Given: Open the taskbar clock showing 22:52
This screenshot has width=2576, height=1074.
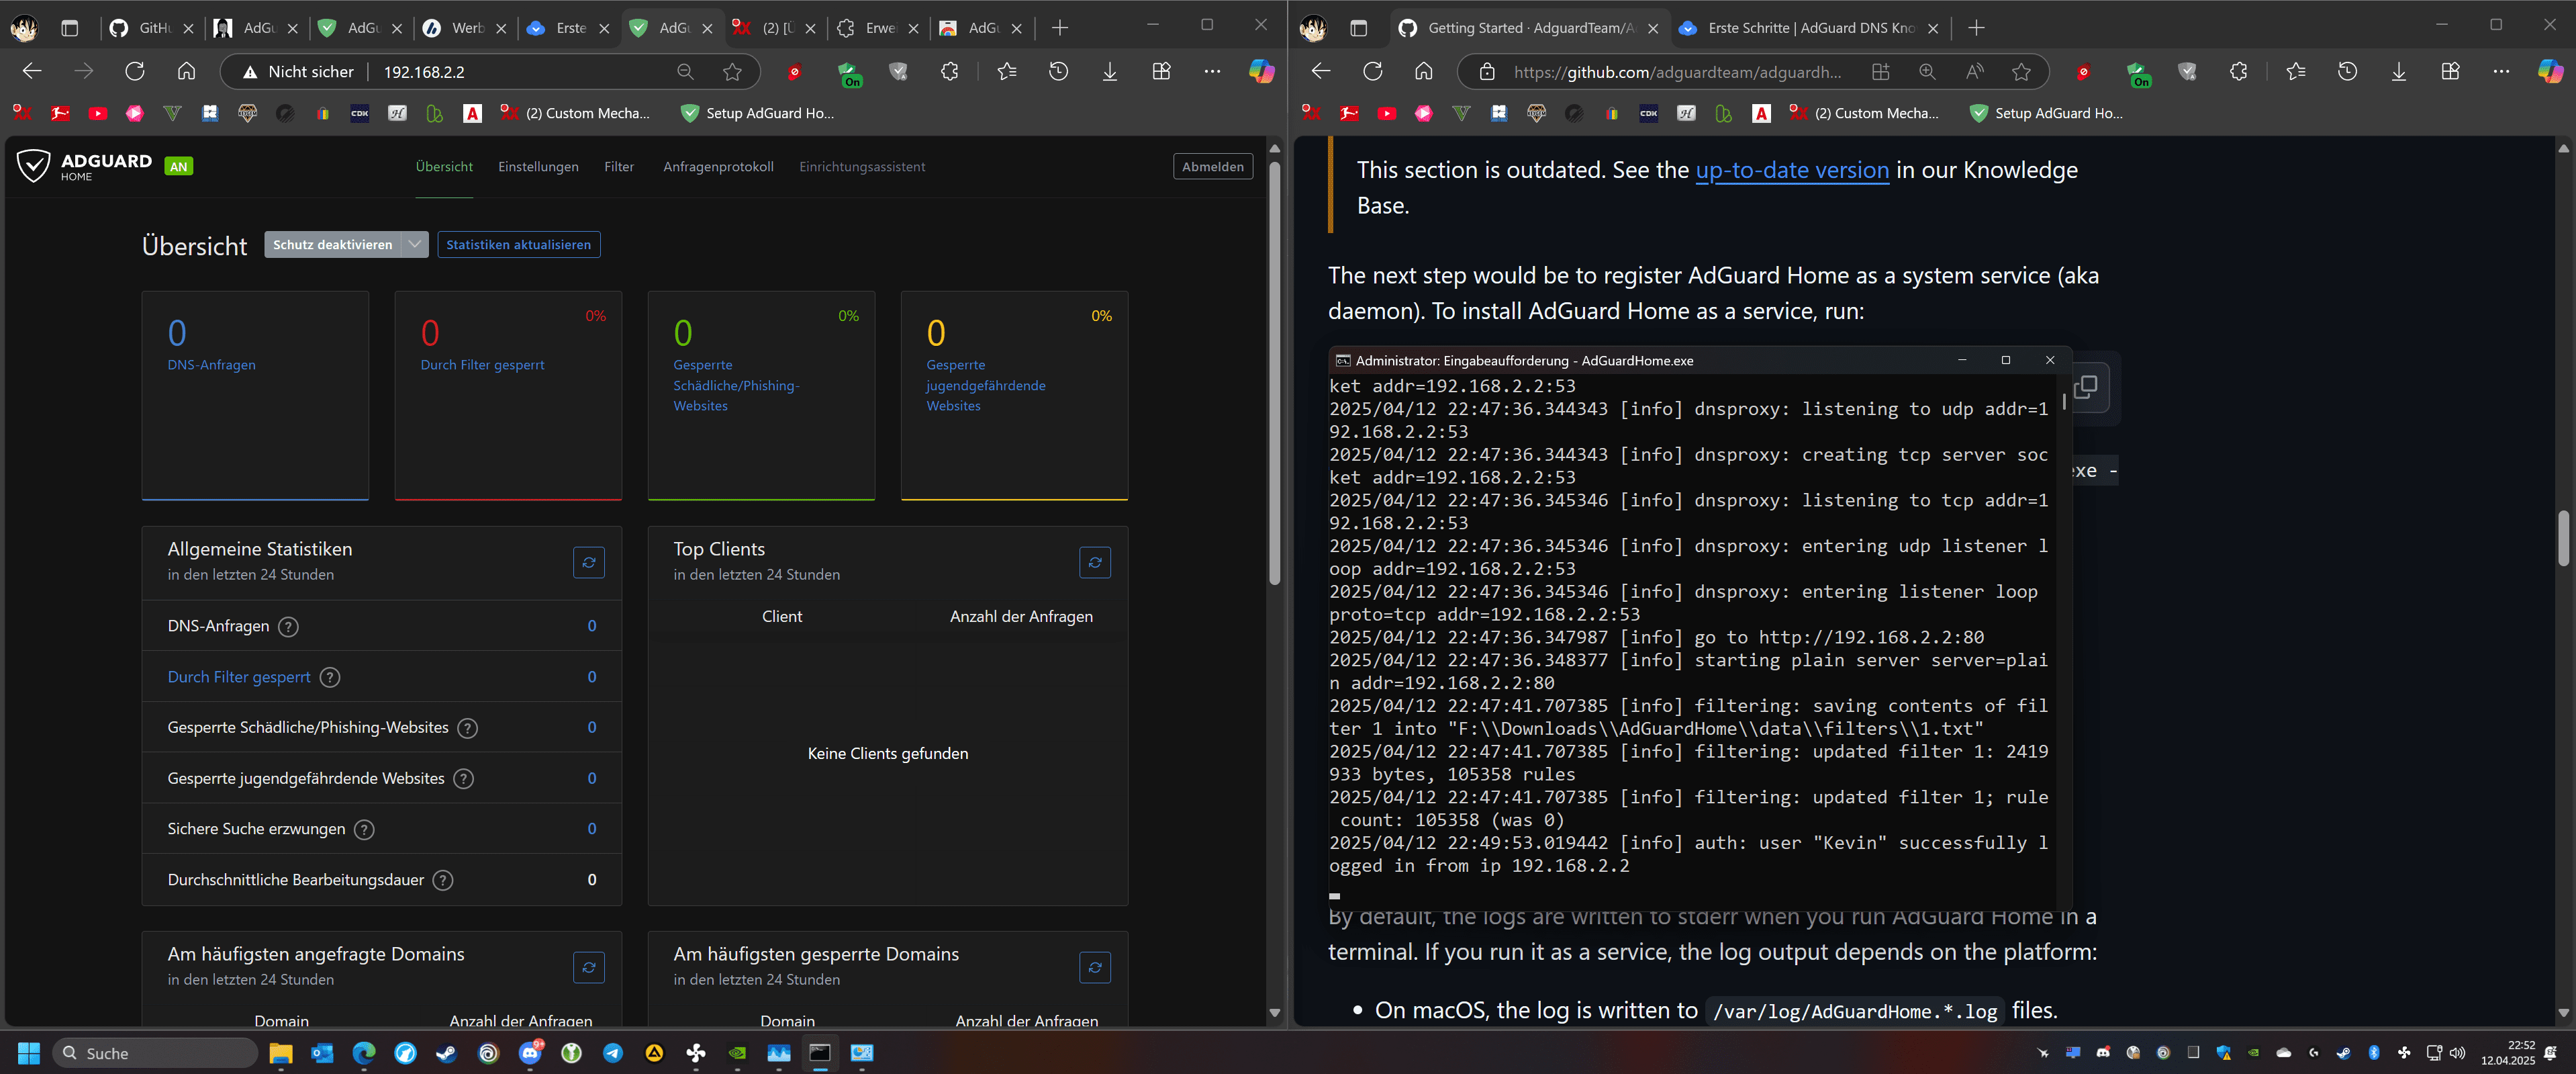Looking at the screenshot, I should point(2507,1053).
